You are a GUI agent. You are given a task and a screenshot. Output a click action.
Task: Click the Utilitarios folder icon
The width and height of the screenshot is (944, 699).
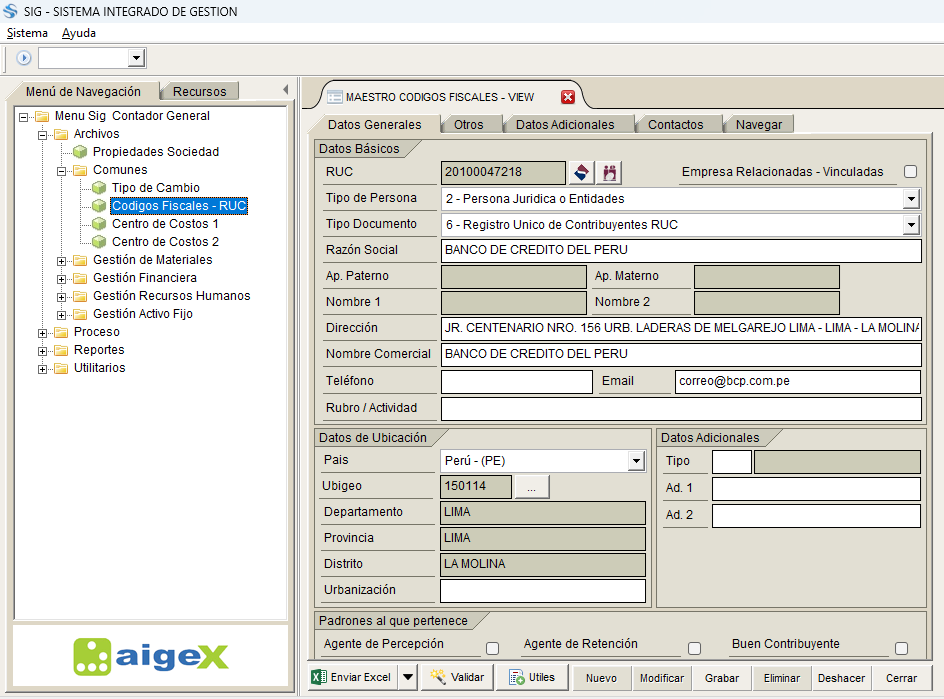(x=61, y=368)
